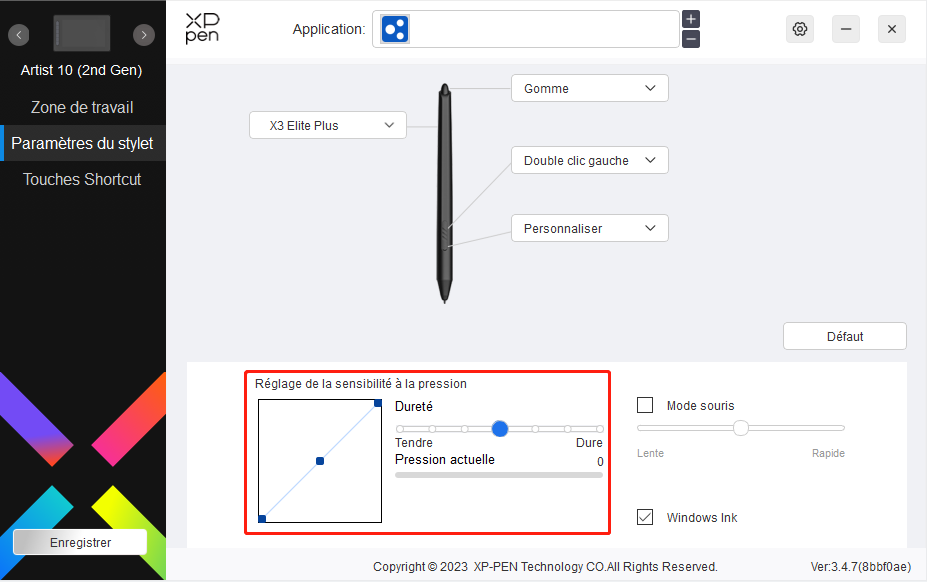
Task: Open the Gomme dropdown
Action: coord(589,88)
